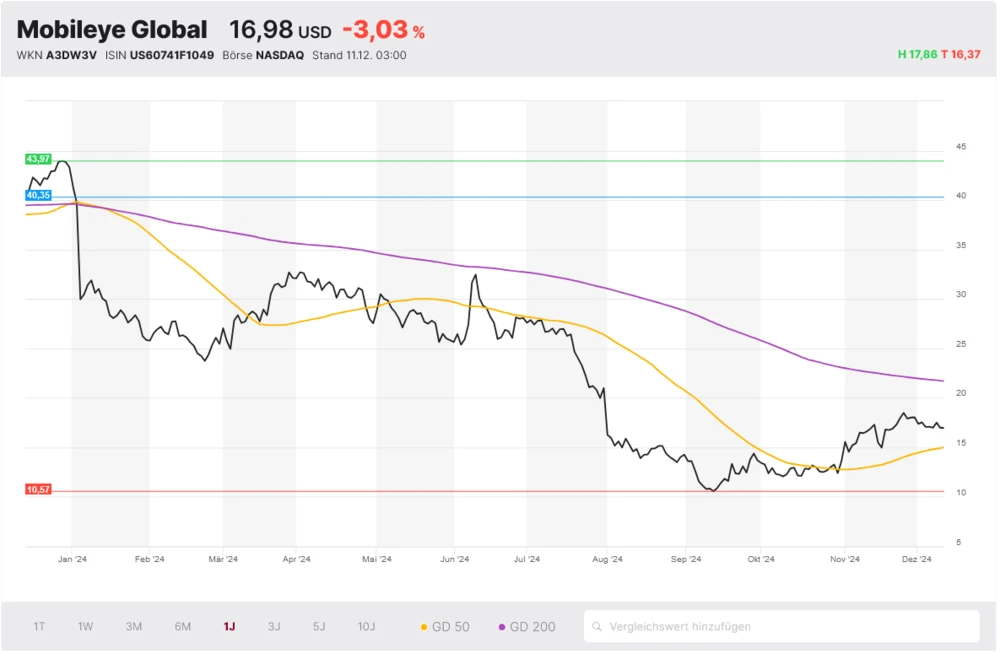This screenshot has height=654, width=1000.
Task: Open the 5J chart view
Action: click(319, 627)
